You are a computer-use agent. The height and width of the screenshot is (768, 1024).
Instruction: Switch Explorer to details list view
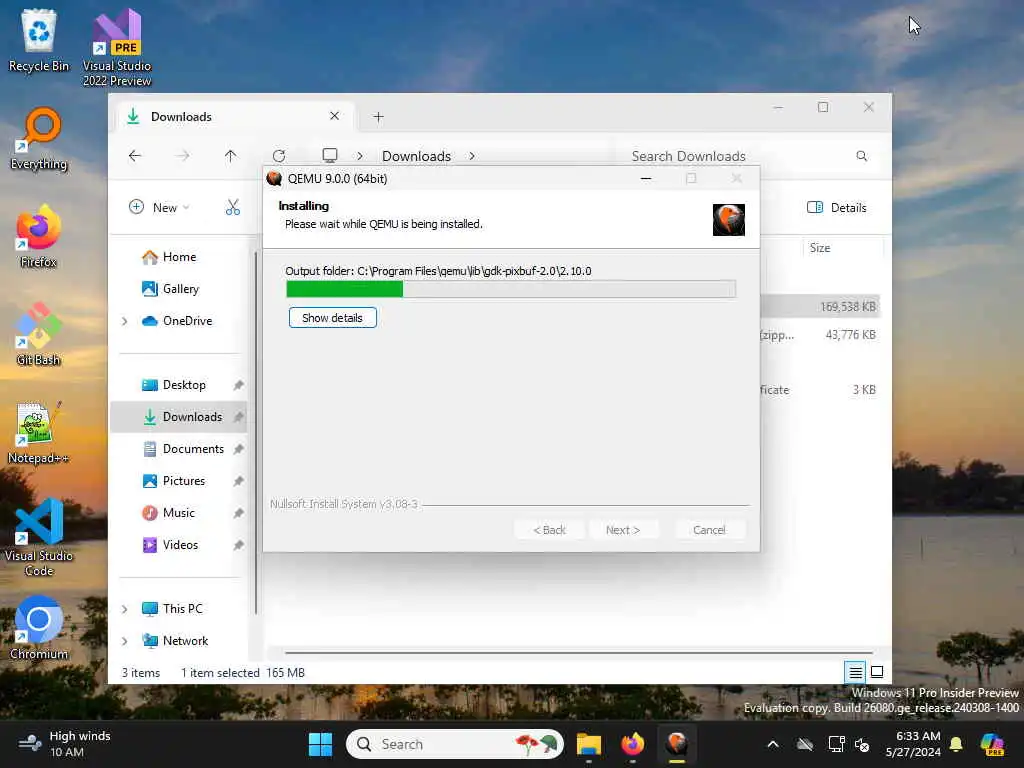(x=855, y=671)
